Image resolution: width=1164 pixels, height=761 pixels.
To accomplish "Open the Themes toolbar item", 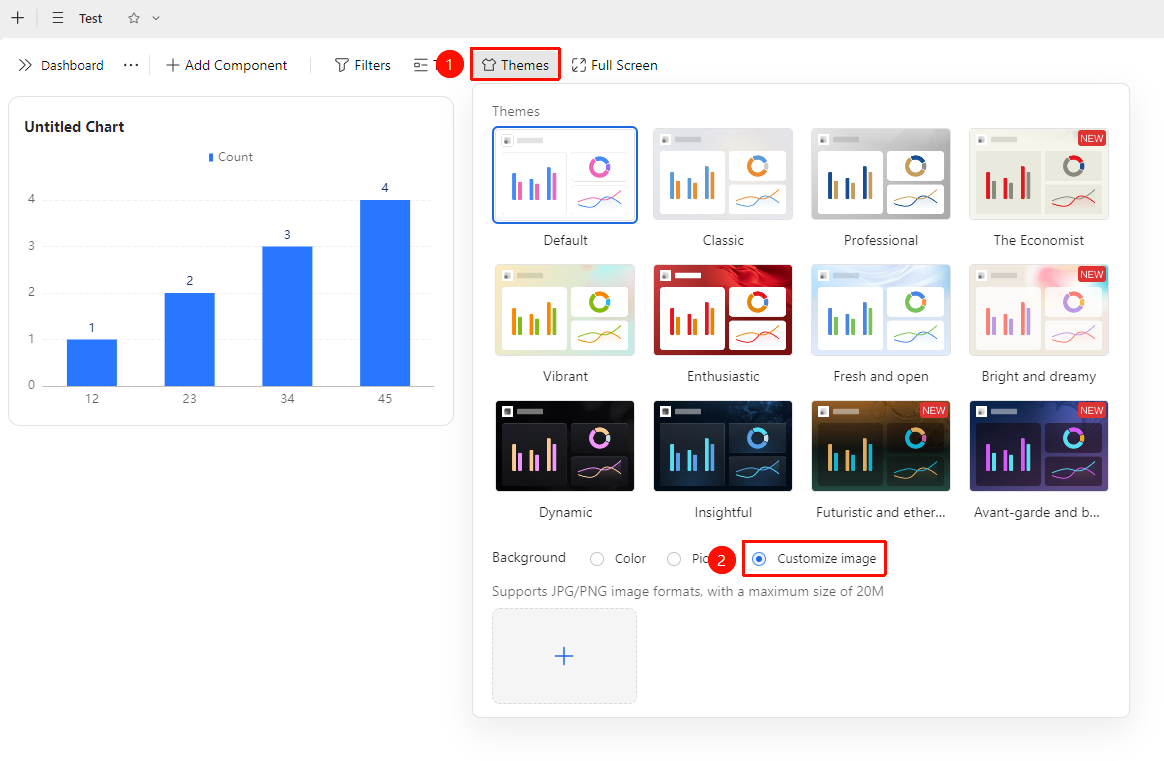I will (515, 65).
